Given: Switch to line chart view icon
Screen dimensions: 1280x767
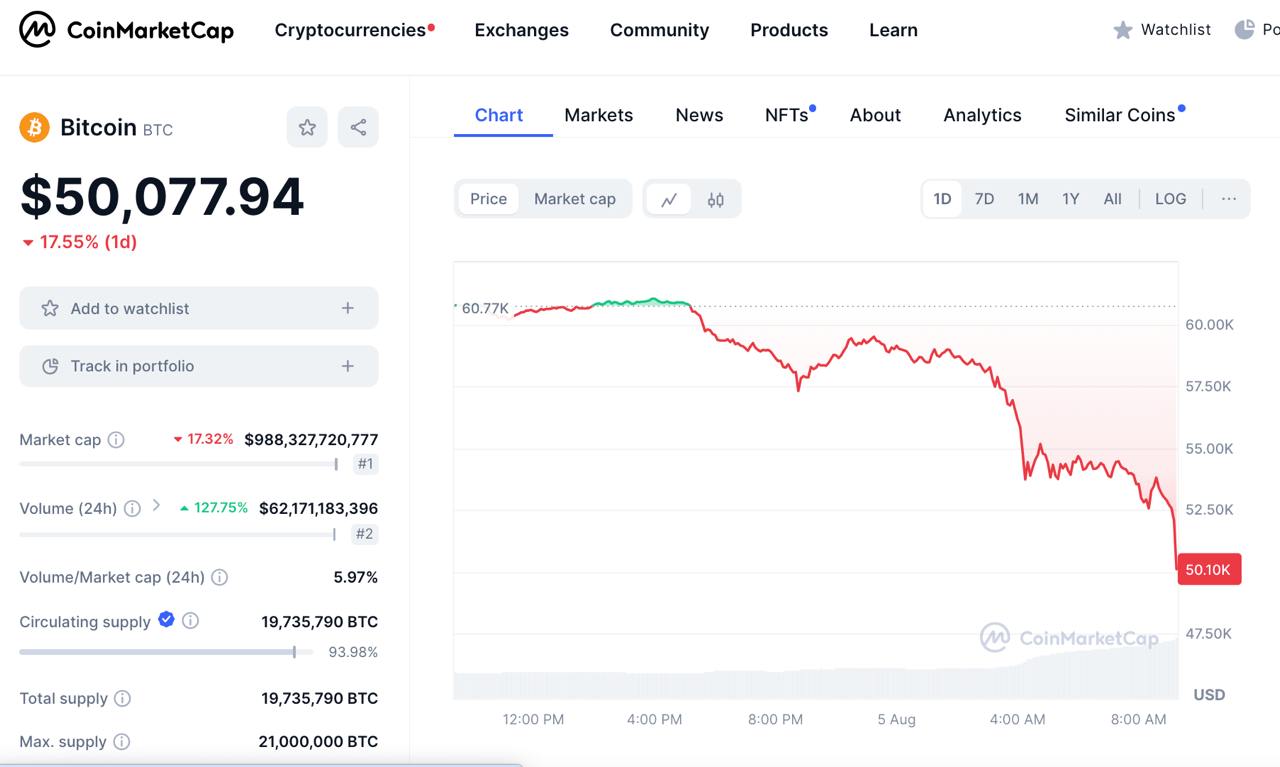Looking at the screenshot, I should pos(668,199).
